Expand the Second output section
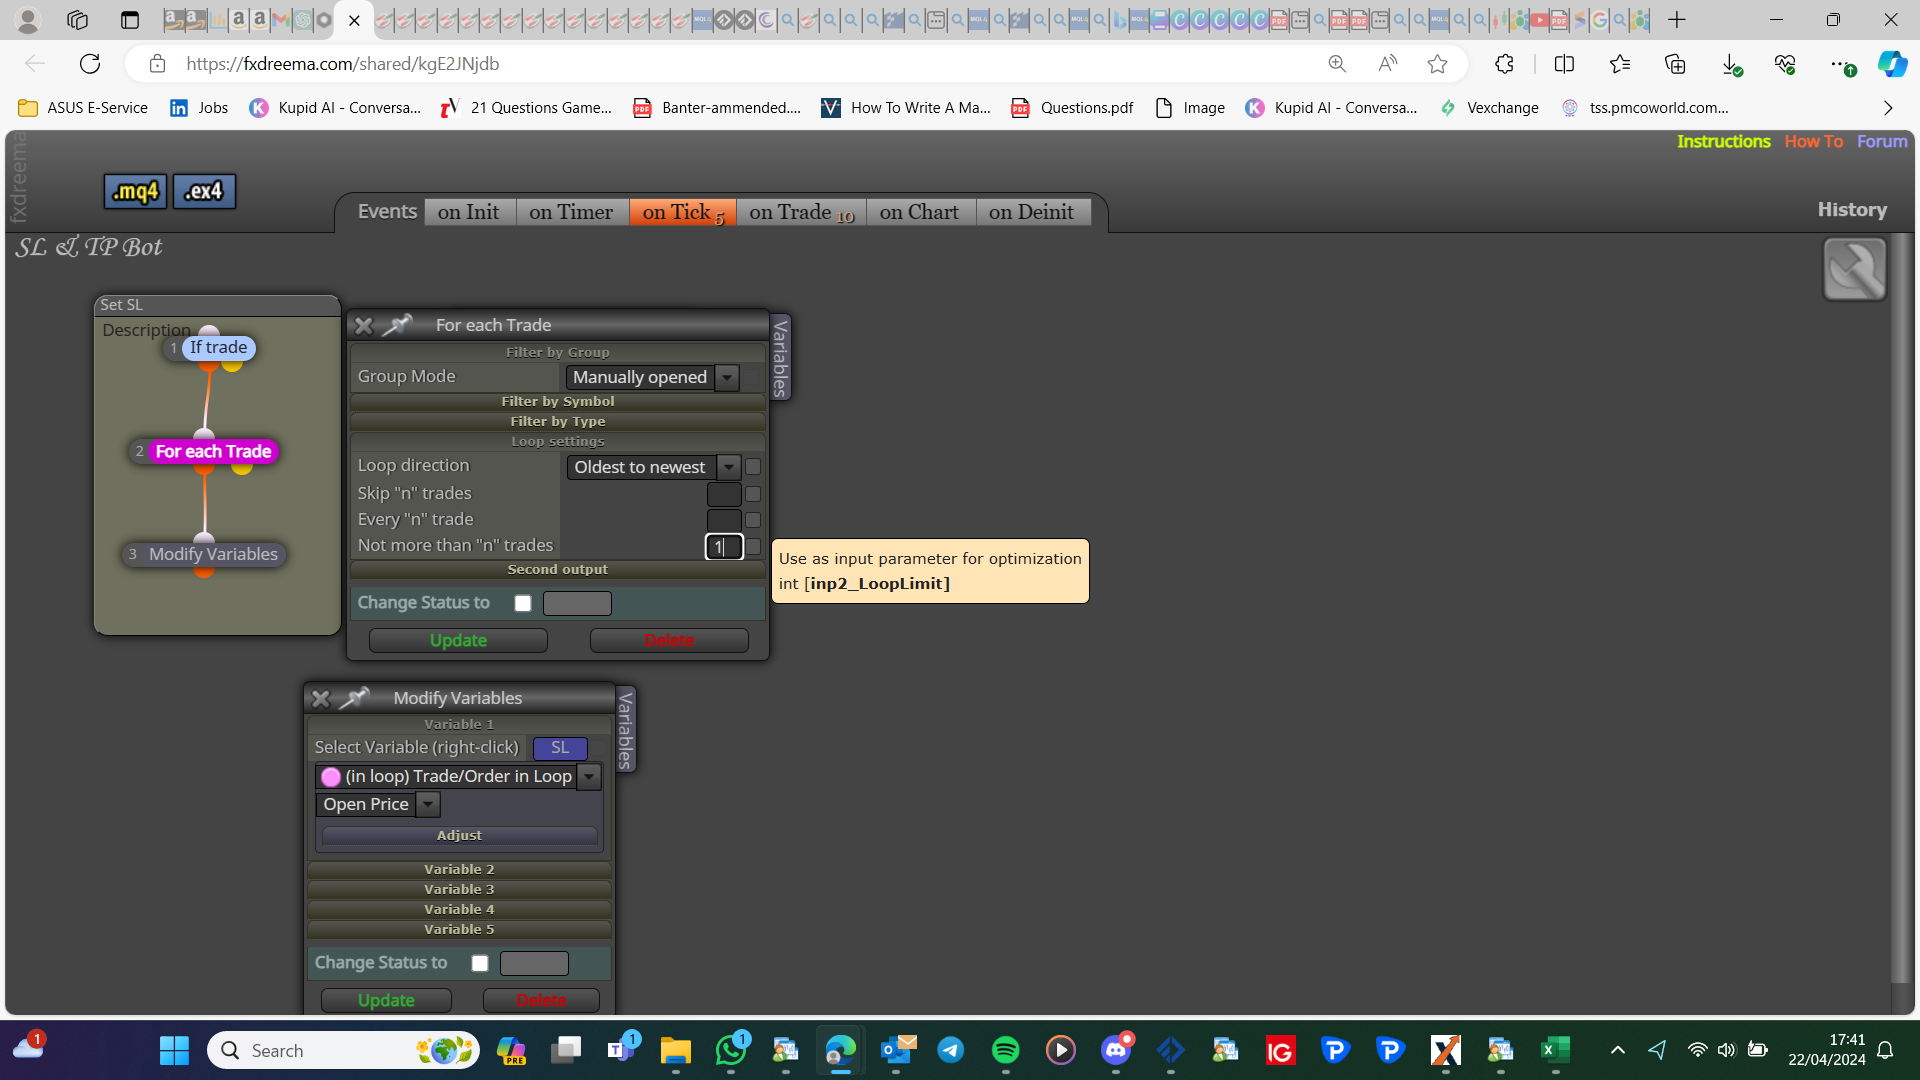 558,570
